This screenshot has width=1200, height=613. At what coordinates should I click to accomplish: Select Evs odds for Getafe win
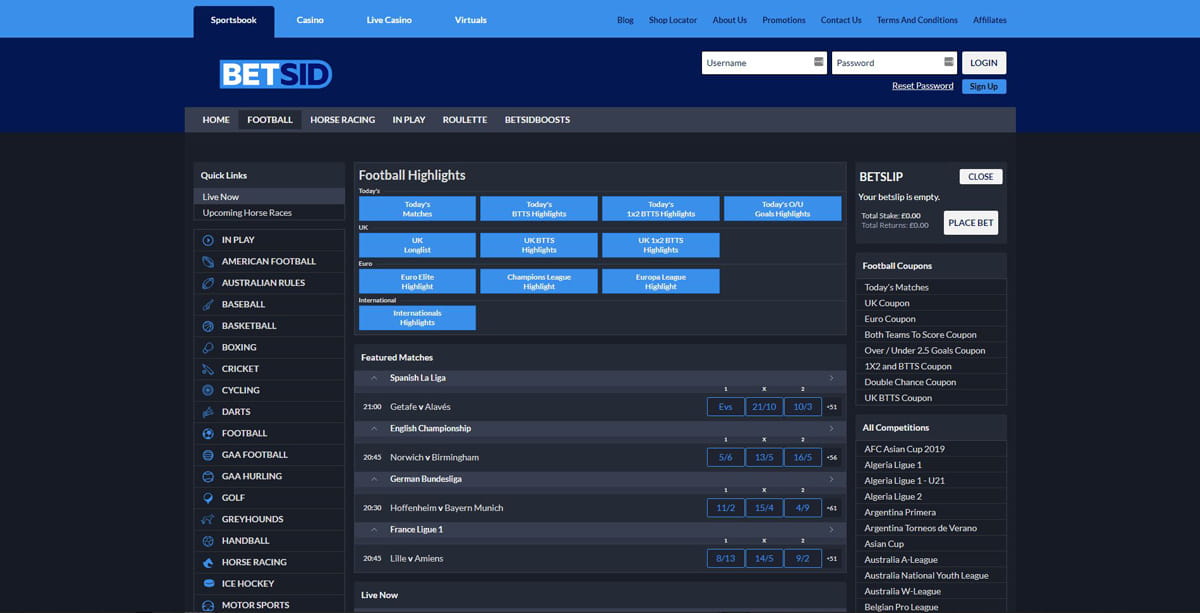(x=725, y=407)
